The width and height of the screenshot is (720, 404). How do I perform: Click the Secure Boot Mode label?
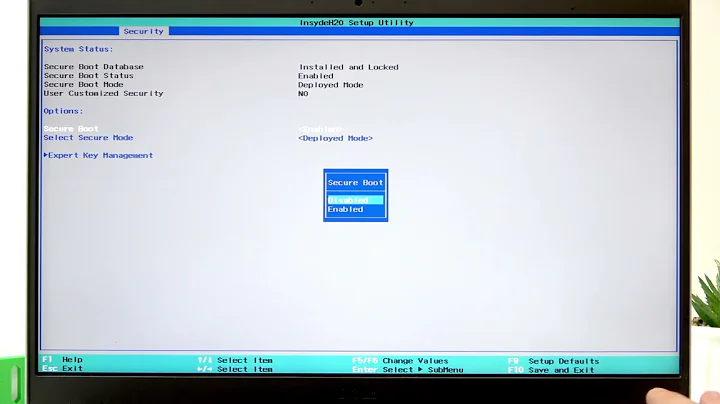point(84,84)
